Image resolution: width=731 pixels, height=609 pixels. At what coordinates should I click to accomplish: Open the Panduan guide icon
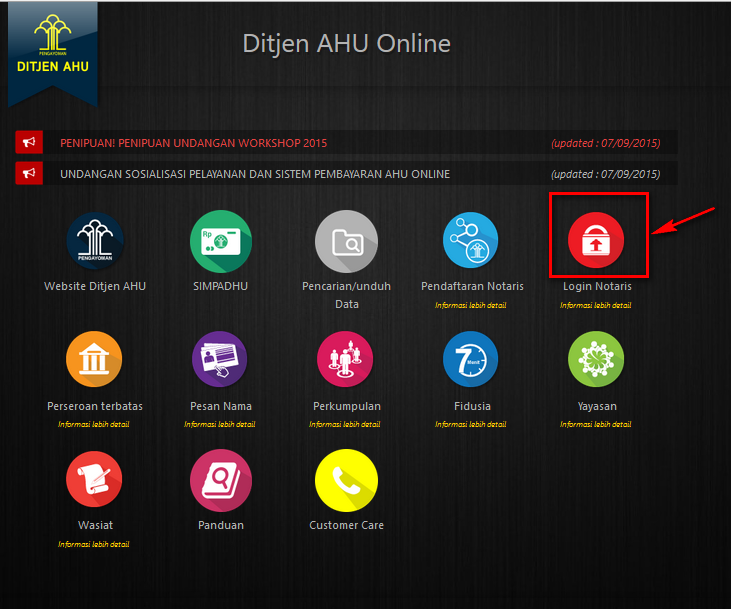click(x=221, y=480)
